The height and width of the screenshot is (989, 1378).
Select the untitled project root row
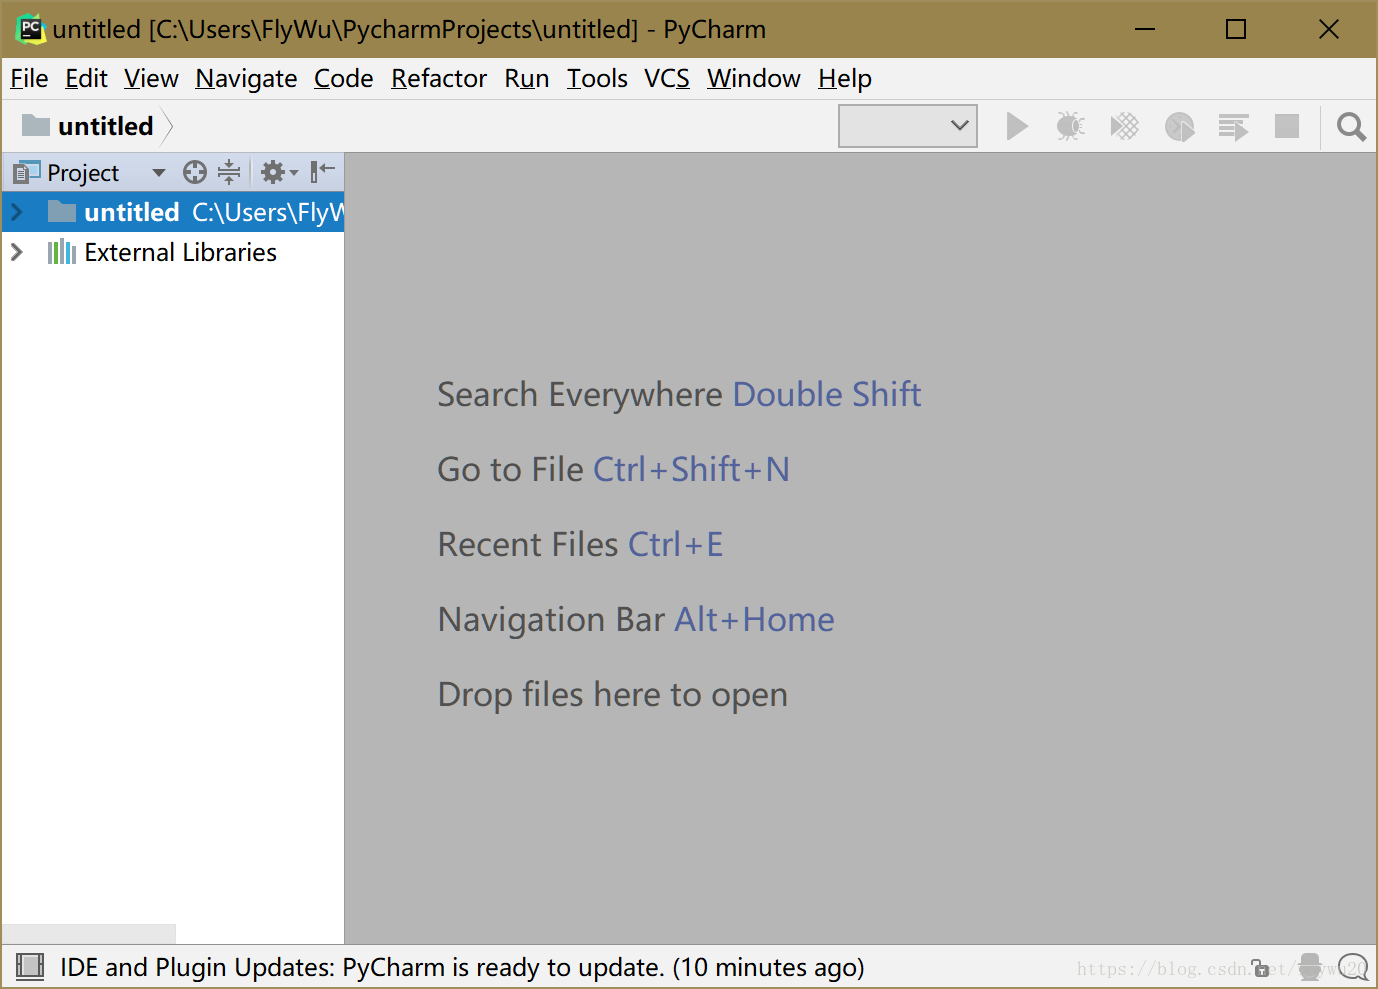coord(173,212)
